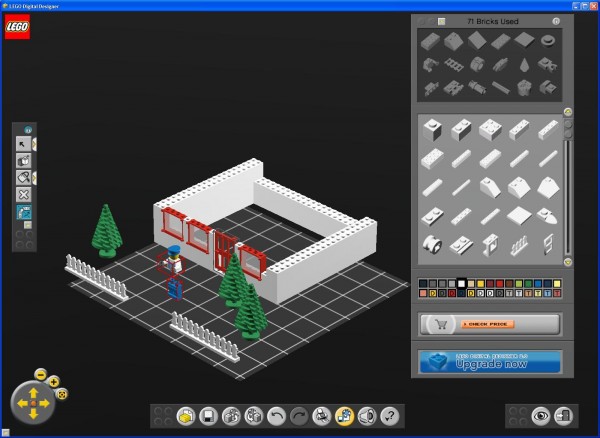
Task: Select the red door on the house
Action: pyautogui.click(x=225, y=251)
